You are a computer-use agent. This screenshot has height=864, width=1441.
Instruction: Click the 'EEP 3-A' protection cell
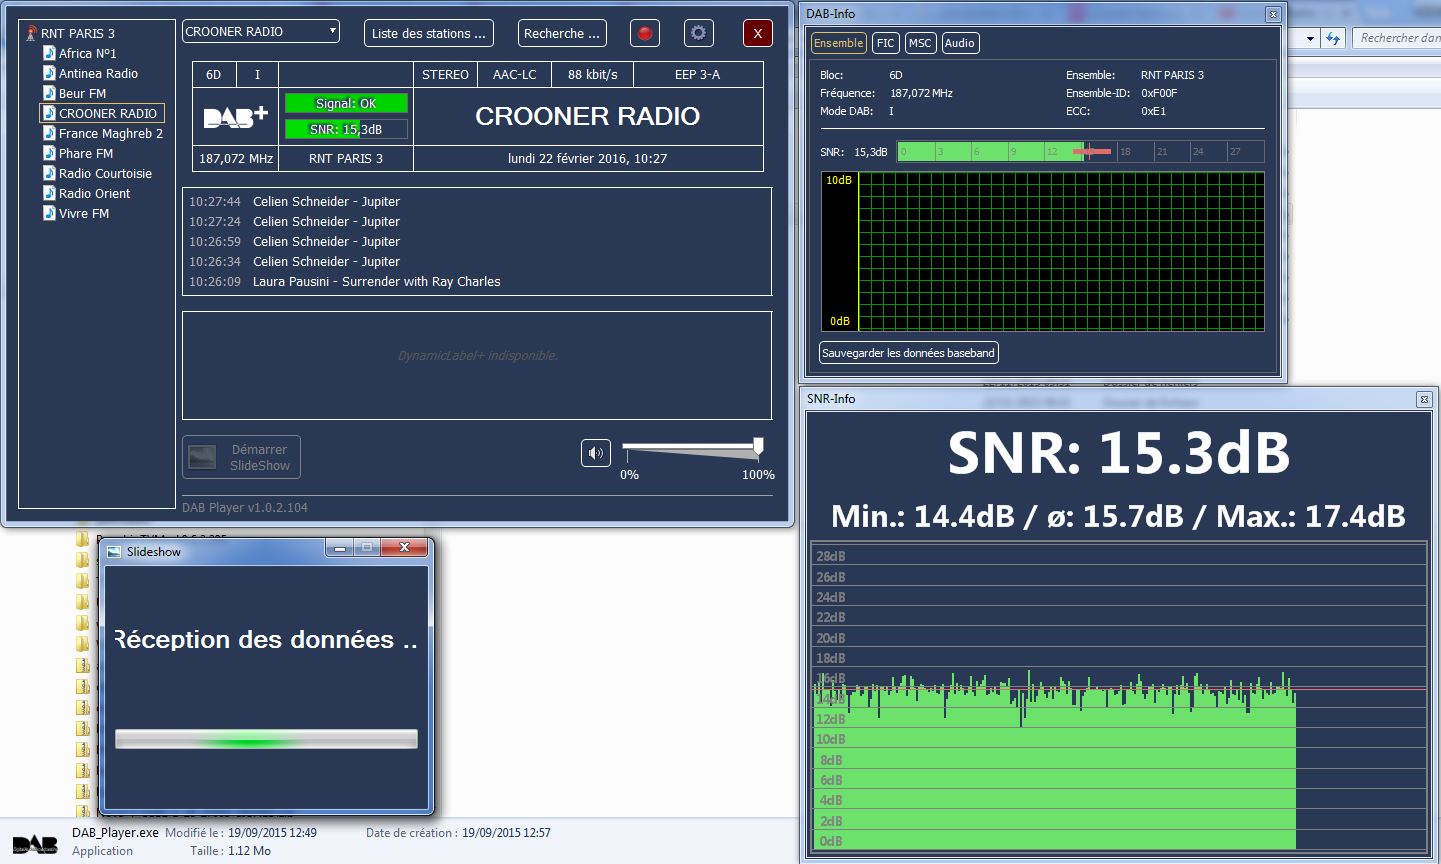[x=698, y=75]
